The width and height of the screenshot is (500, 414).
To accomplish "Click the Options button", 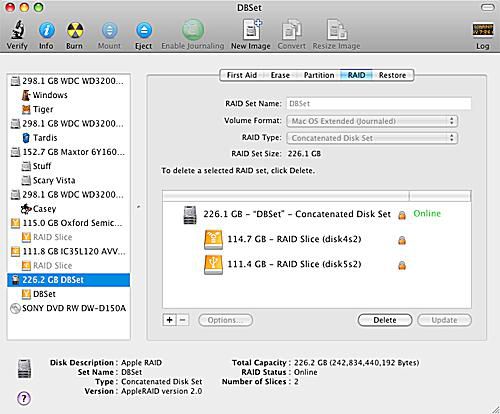I will coord(225,320).
